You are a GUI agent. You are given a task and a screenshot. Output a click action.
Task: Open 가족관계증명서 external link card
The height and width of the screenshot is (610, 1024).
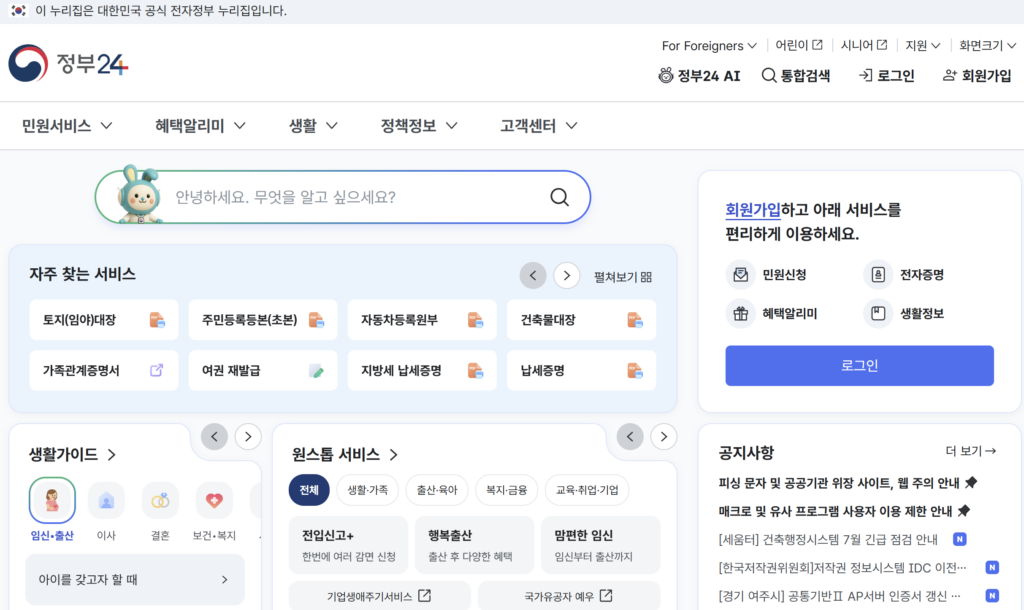(104, 370)
